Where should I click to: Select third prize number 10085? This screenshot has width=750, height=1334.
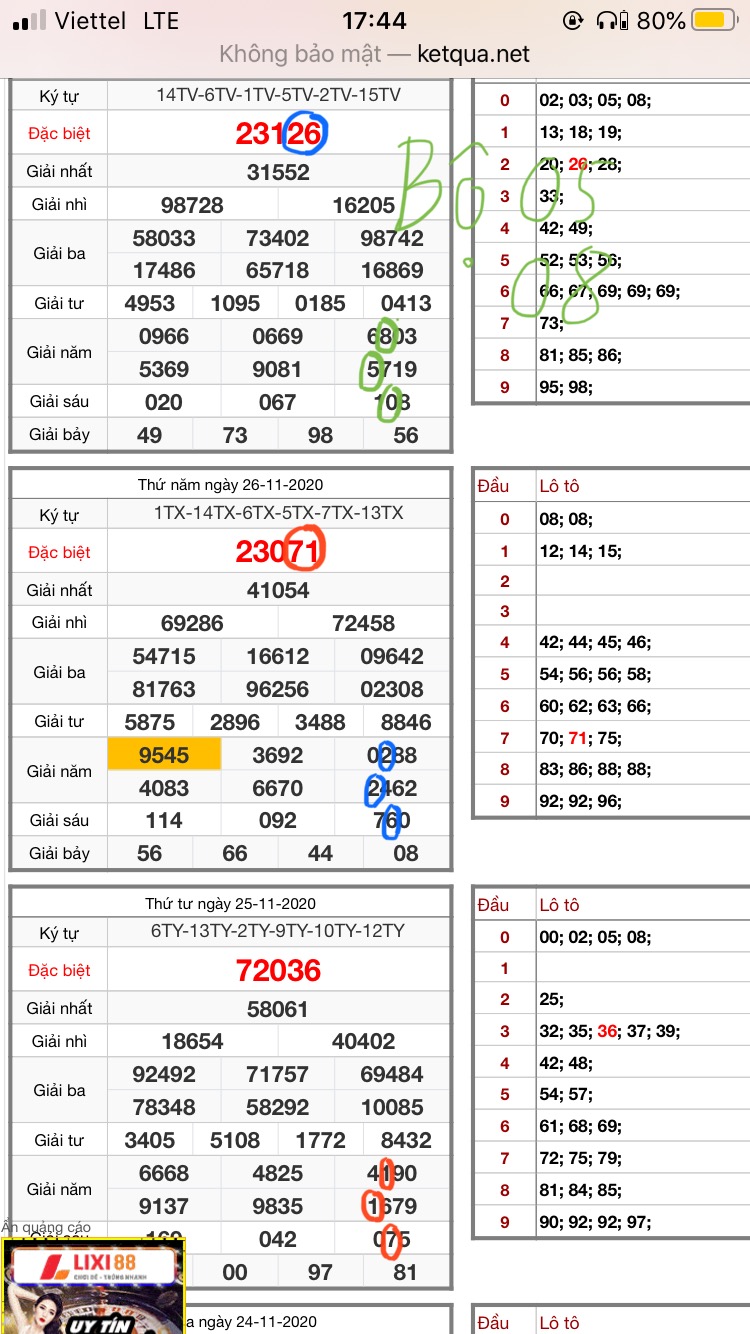tap(392, 1107)
